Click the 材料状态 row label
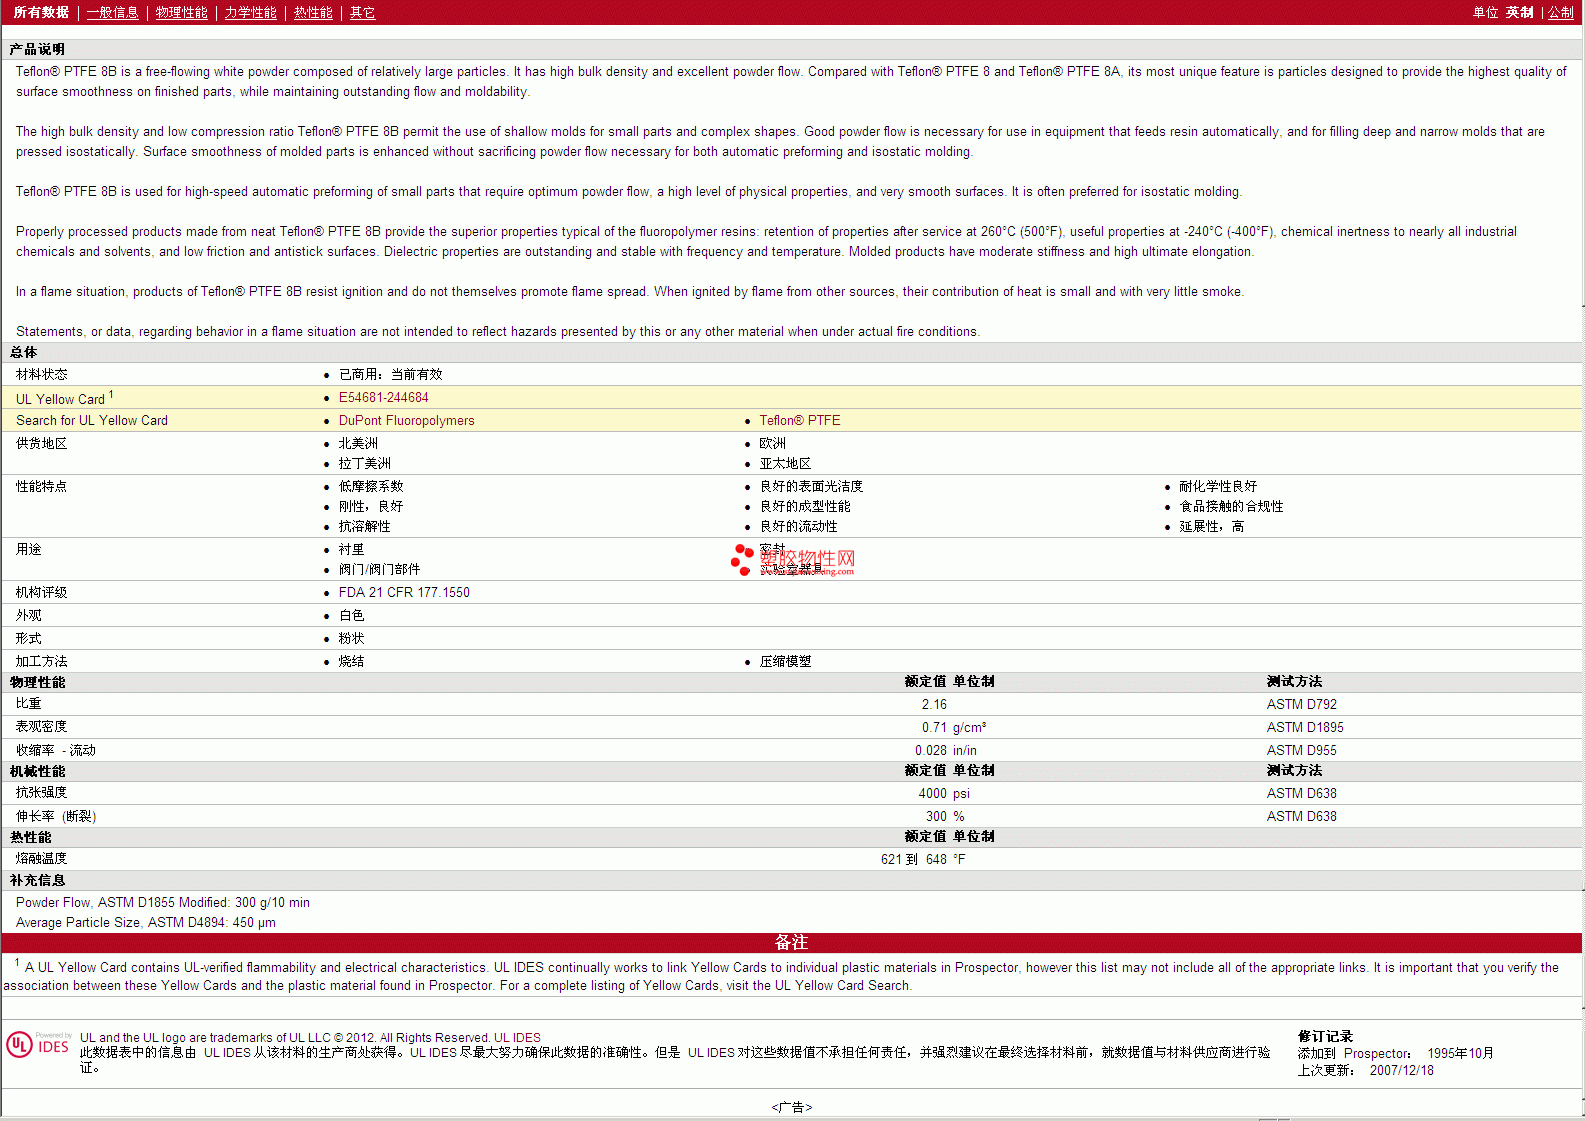1585x1121 pixels. coord(41,374)
